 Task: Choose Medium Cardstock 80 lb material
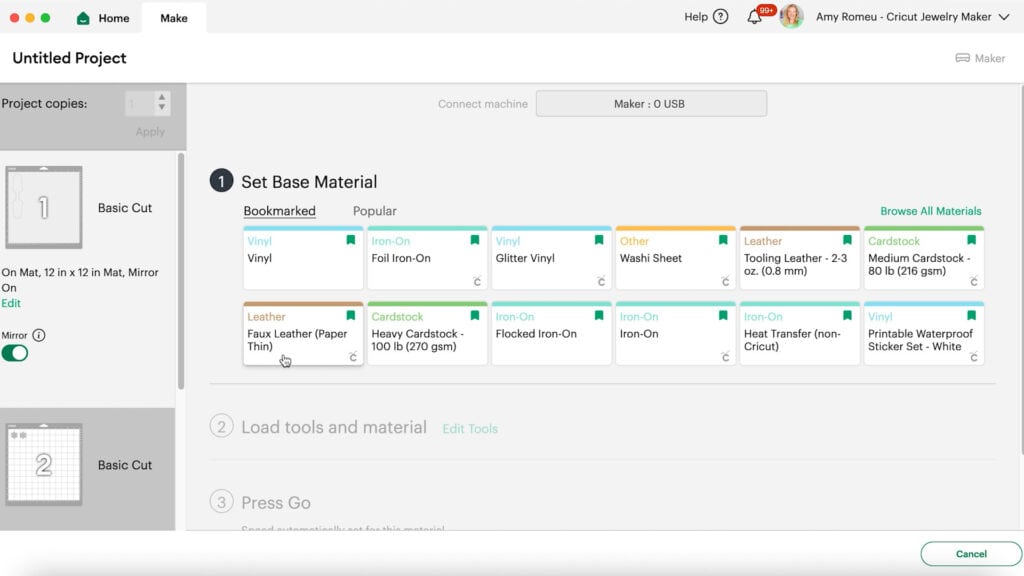(923, 258)
